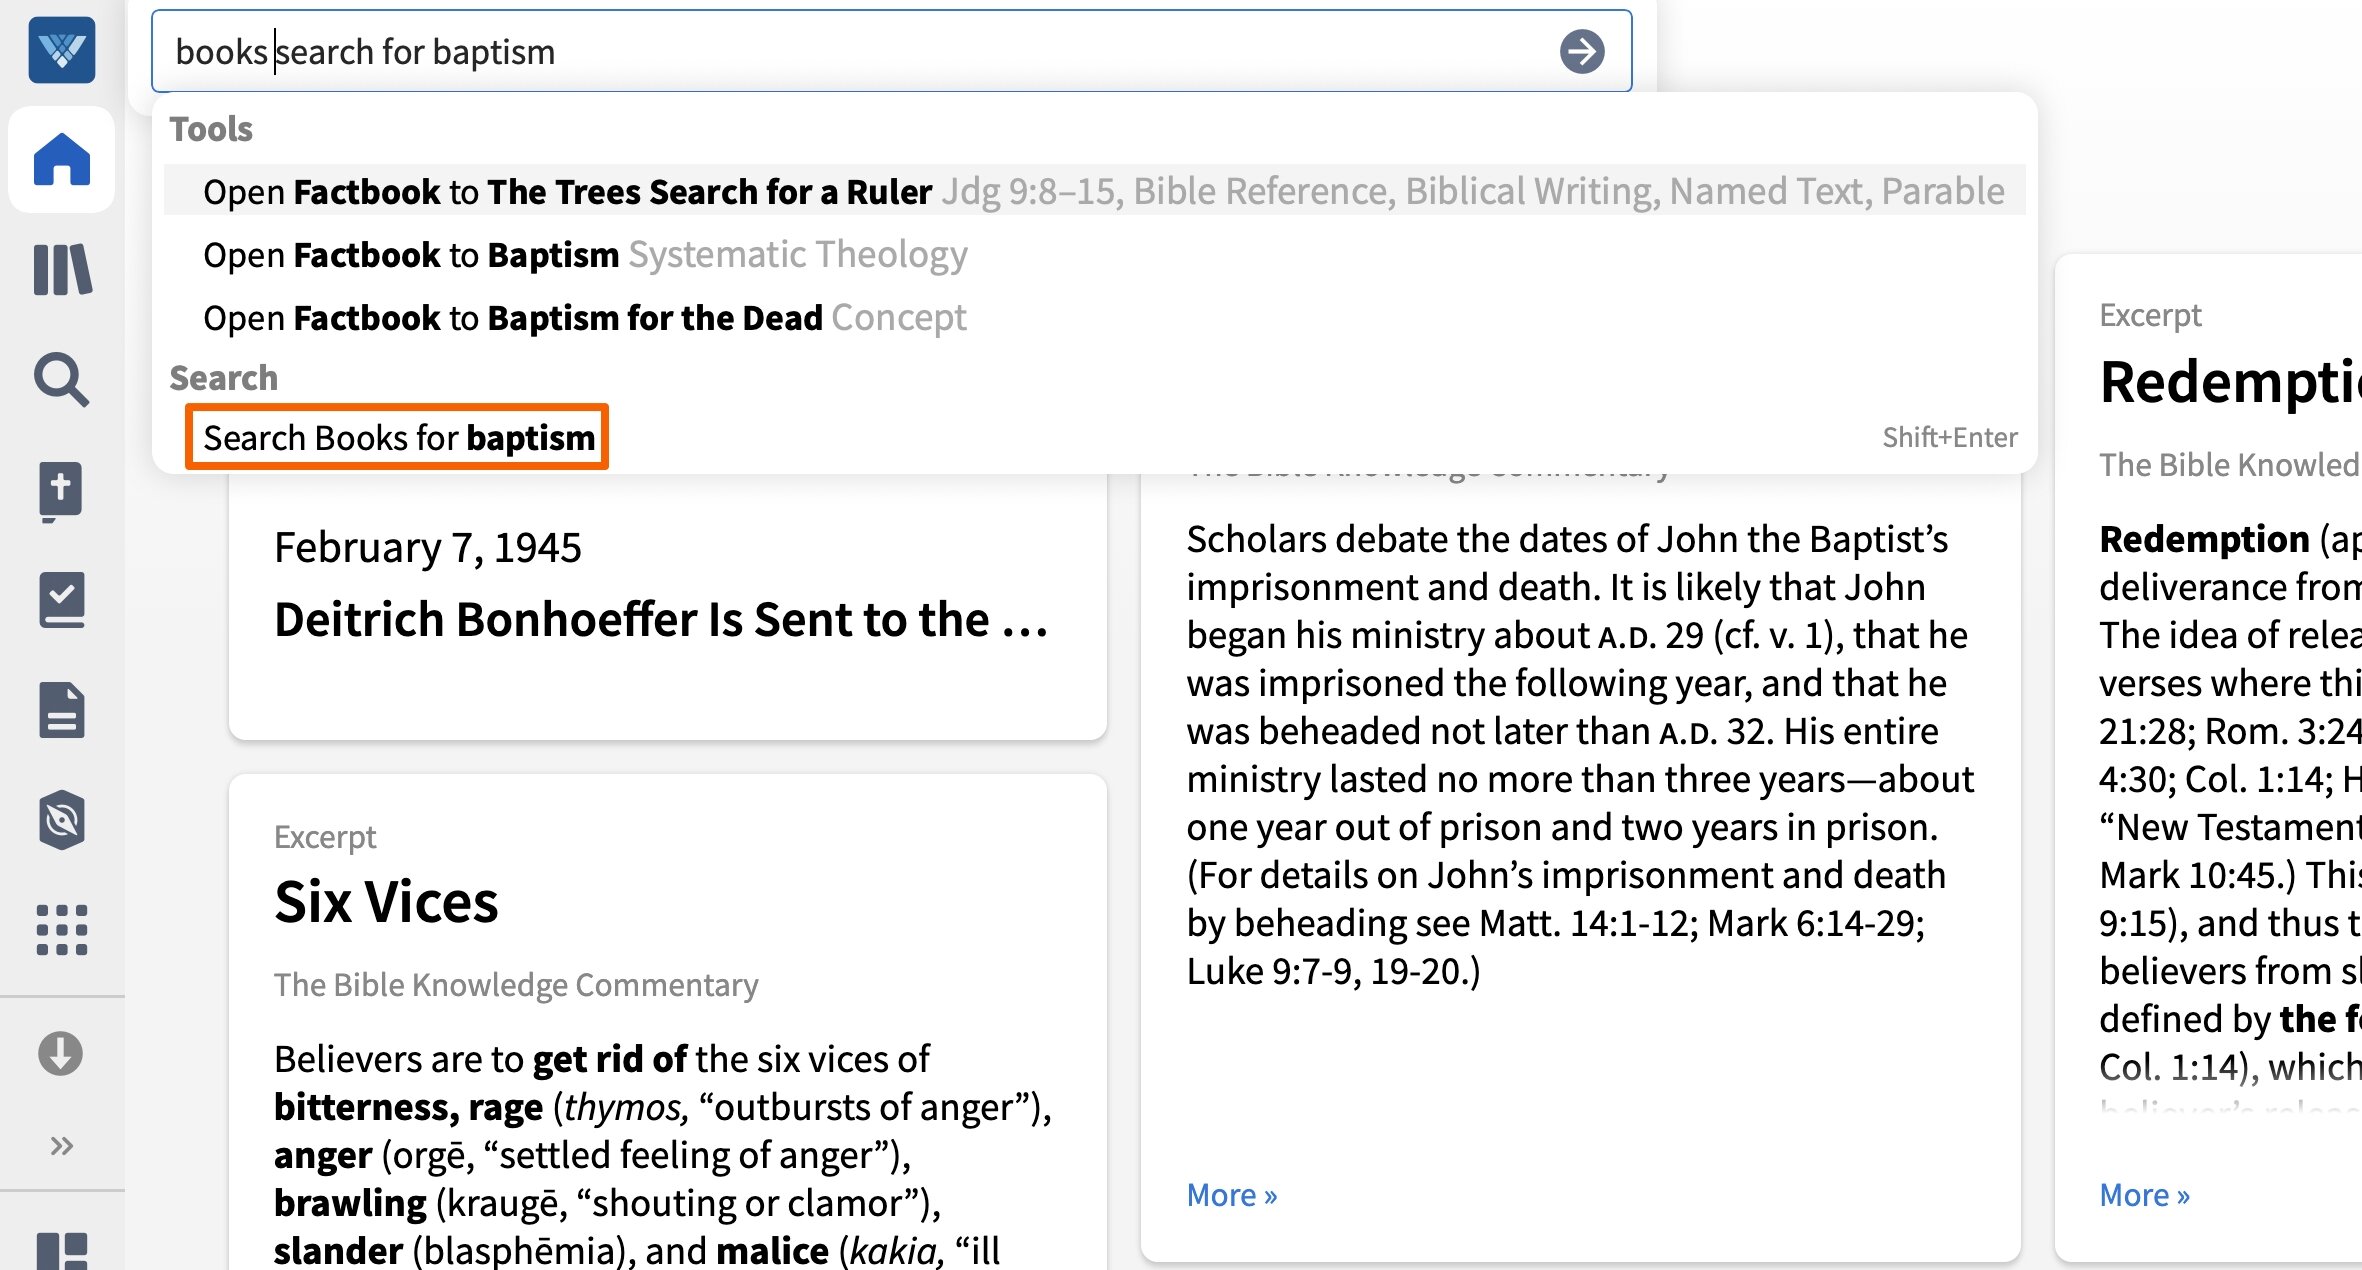The width and height of the screenshot is (2362, 1270).
Task: Open More link under Redemption excerpt
Action: coord(2144,1195)
